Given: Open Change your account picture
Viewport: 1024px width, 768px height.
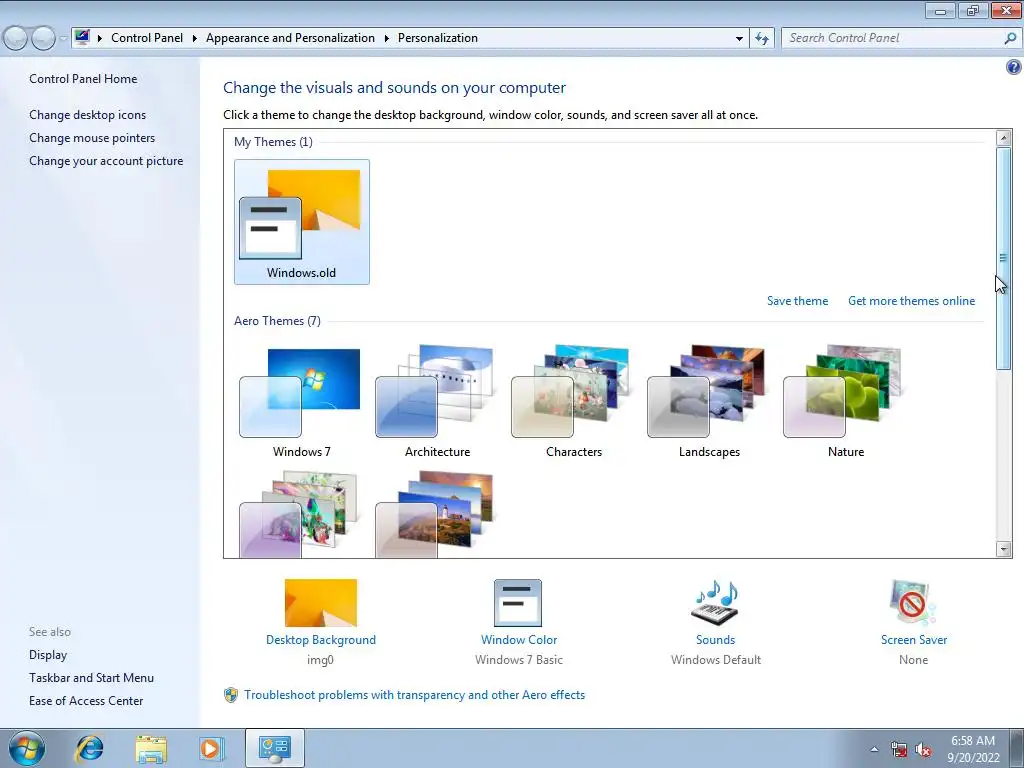Looking at the screenshot, I should 106,161.
